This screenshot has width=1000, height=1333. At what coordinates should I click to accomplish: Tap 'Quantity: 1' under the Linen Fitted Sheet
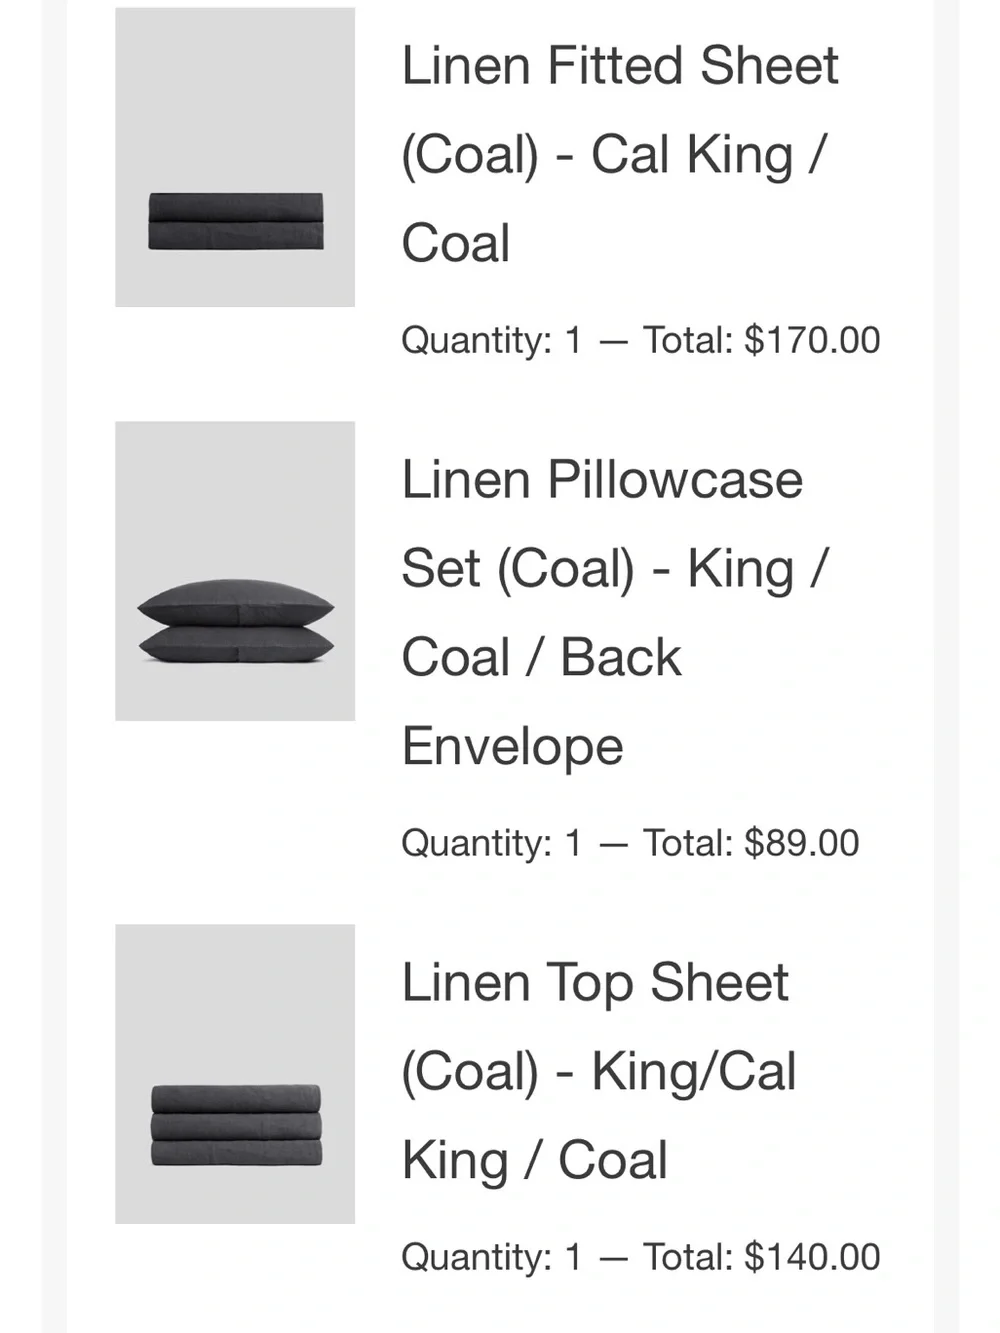tap(491, 340)
